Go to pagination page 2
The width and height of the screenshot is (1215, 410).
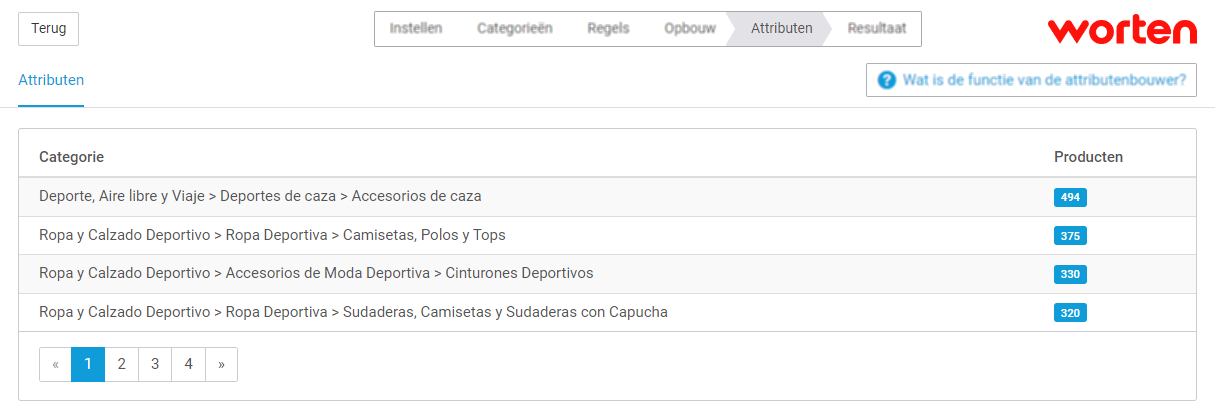[x=121, y=365]
